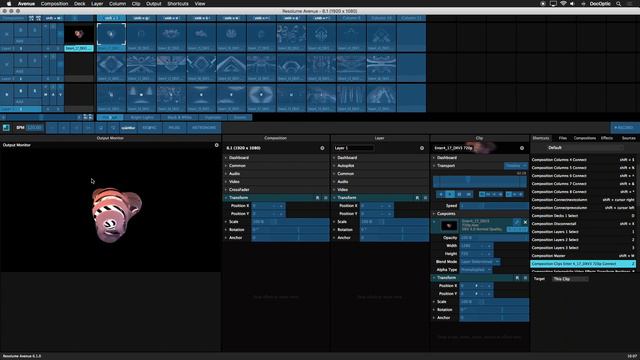Toggle Layer 3 solo S button

(x=35, y=91)
